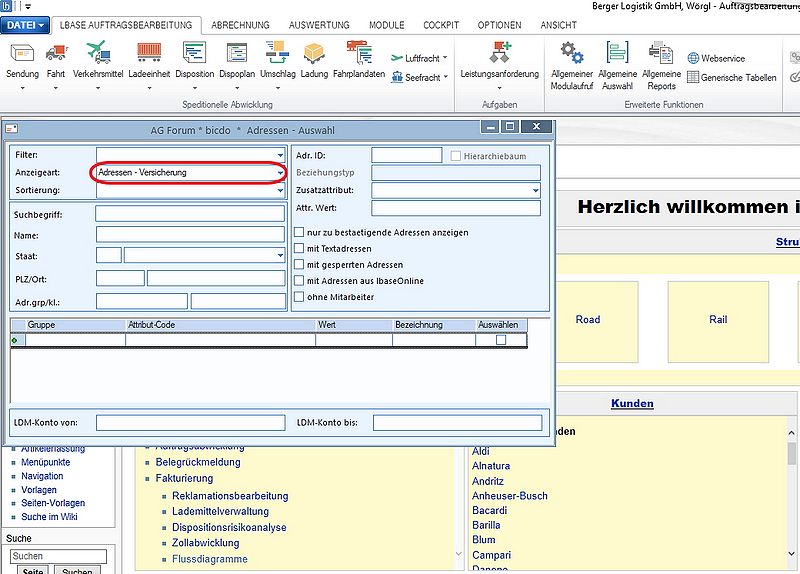Open the Anheuser-Busch customer link

(x=510, y=495)
